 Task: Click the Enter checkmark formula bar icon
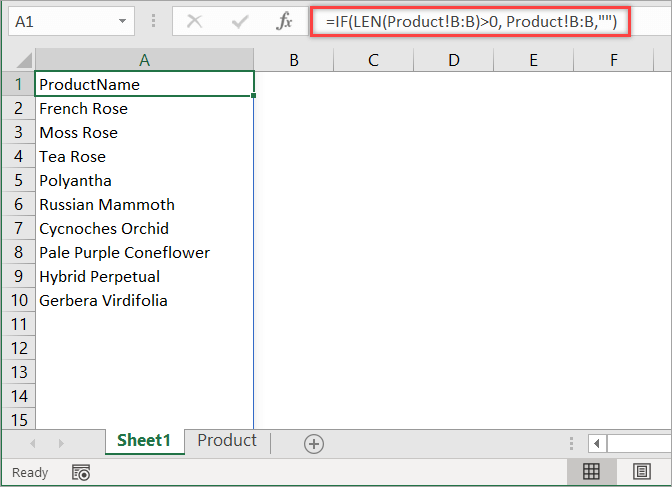240,21
